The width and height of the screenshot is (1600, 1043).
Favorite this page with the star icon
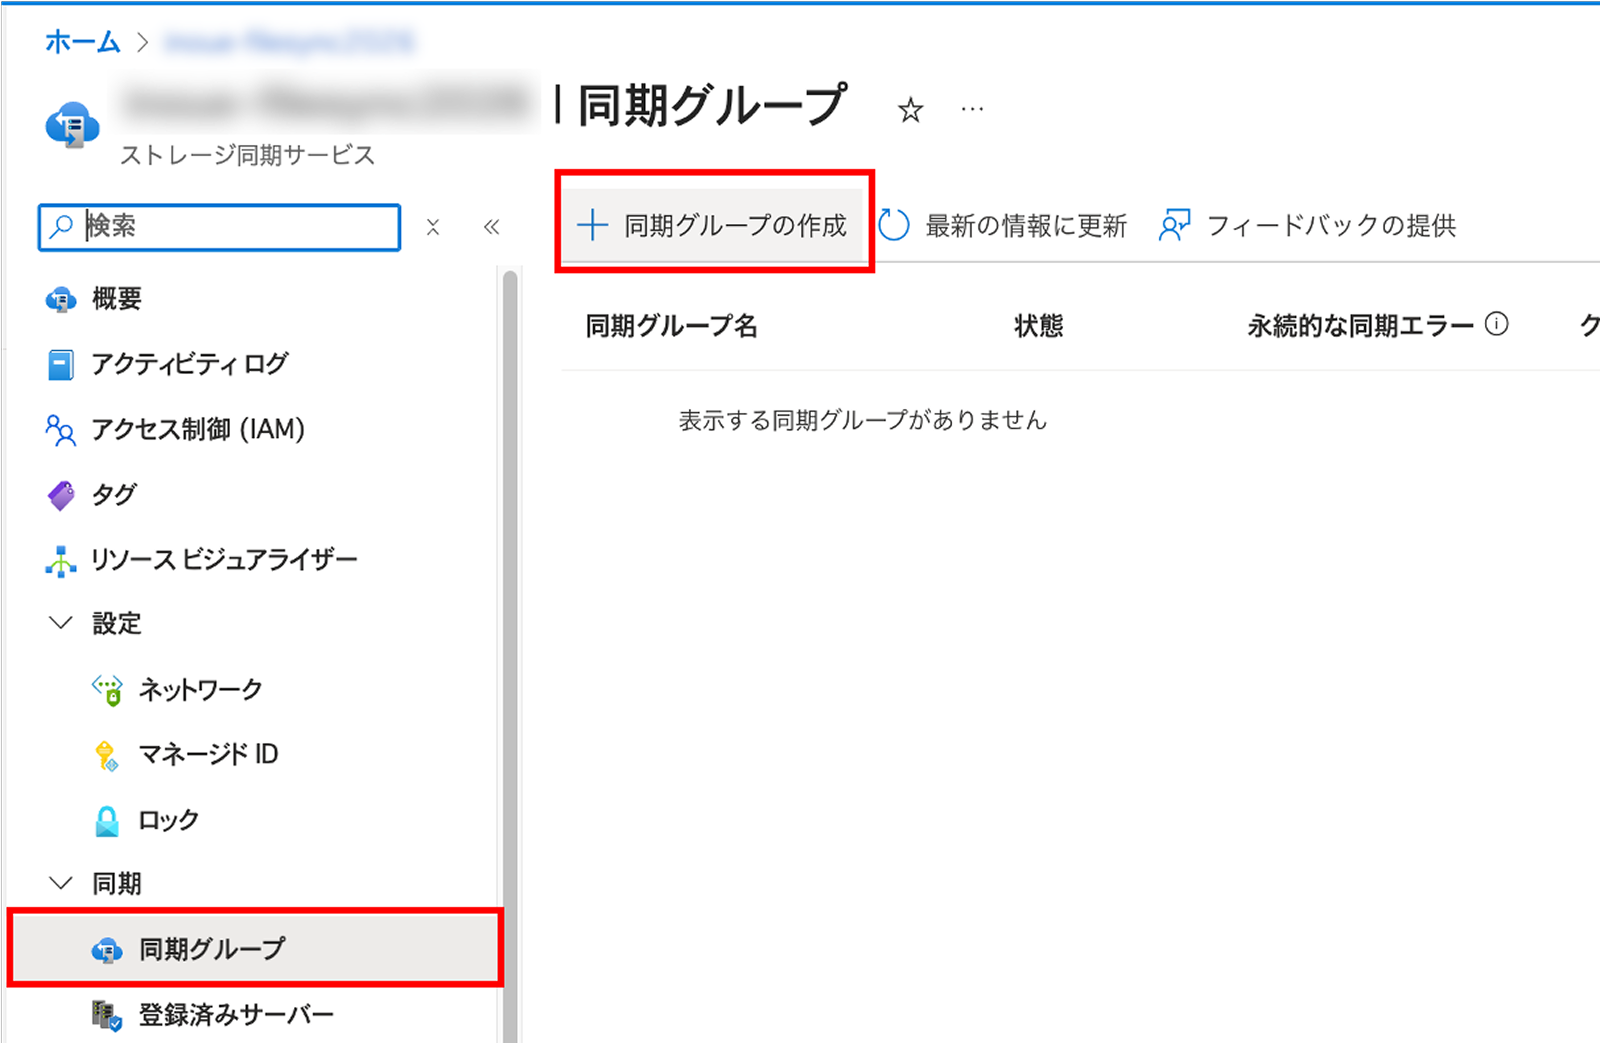(910, 109)
